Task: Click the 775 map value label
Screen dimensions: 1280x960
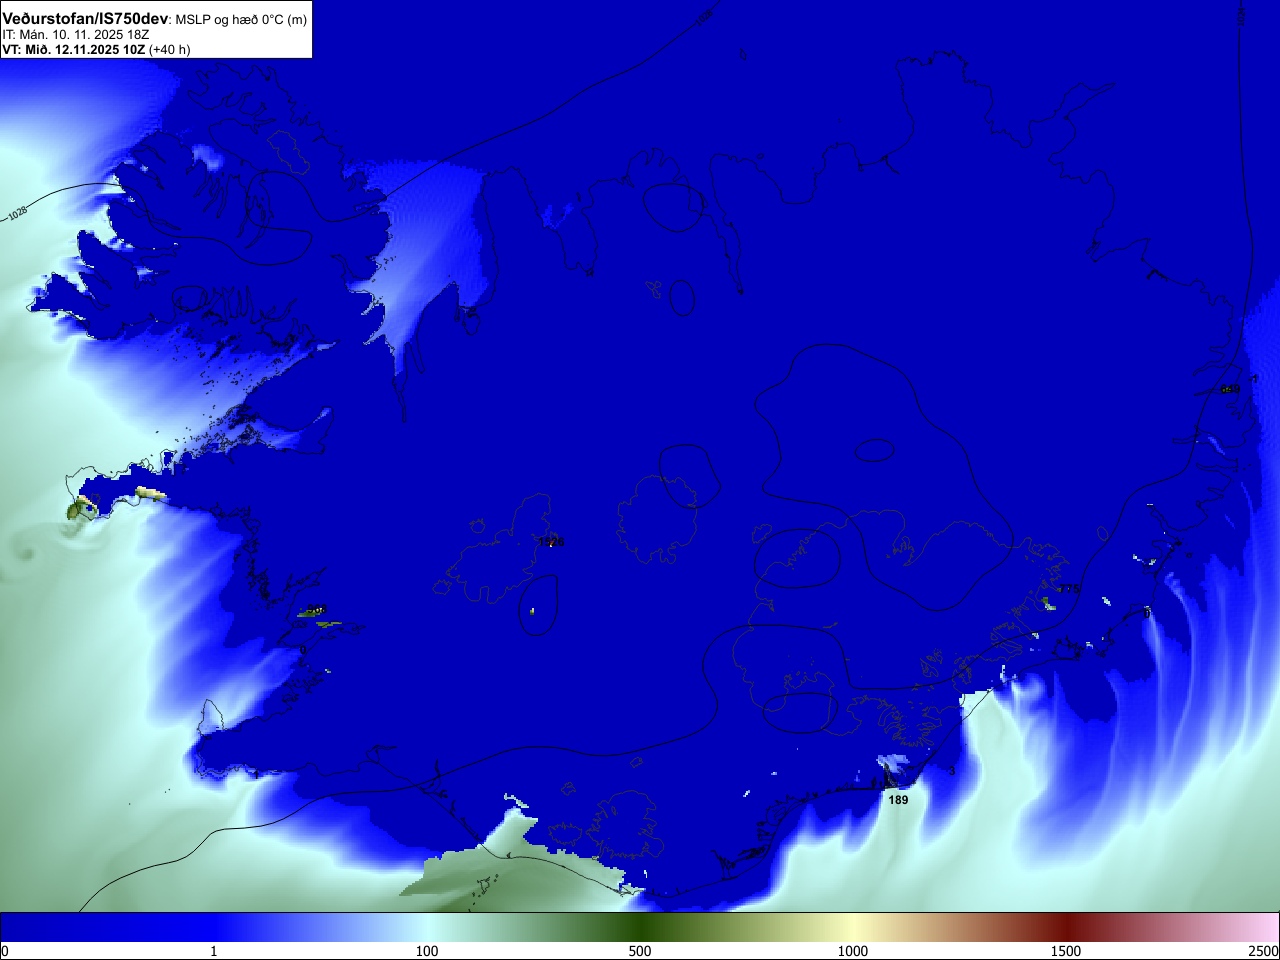Action: point(1069,589)
